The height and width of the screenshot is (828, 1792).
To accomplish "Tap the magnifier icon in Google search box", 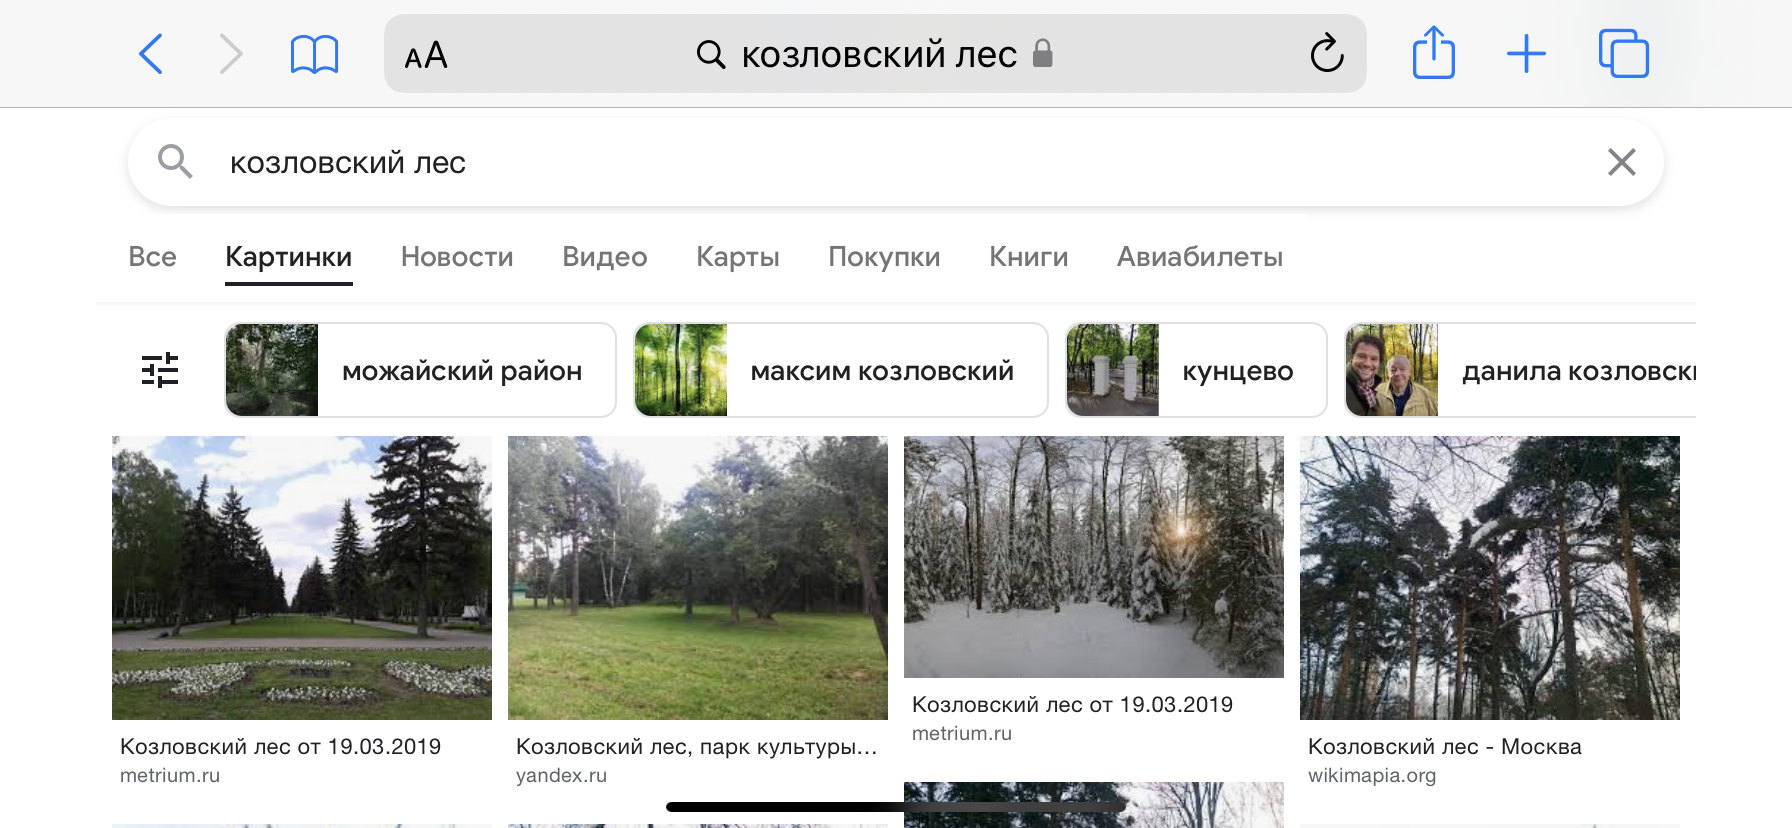I will coord(175,161).
